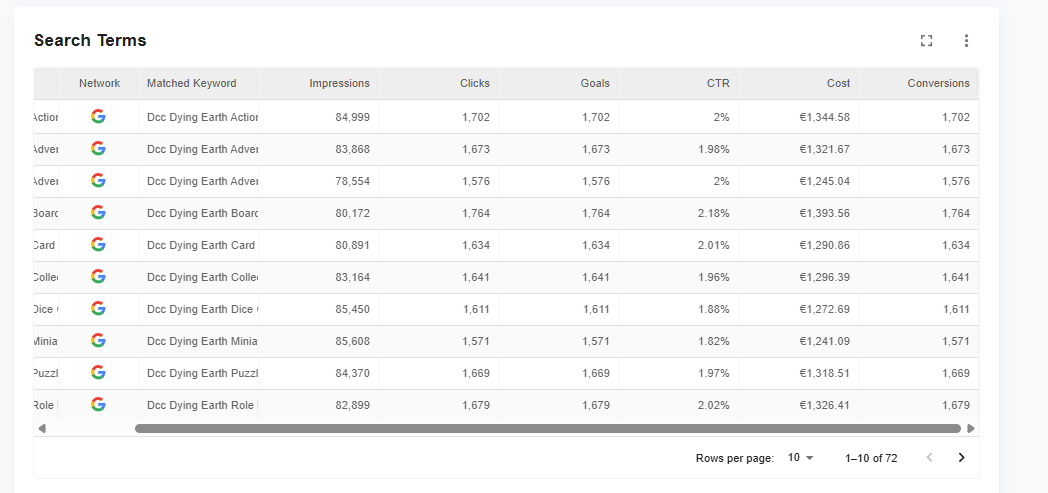Click the 83,868 impressions cell

[318, 149]
